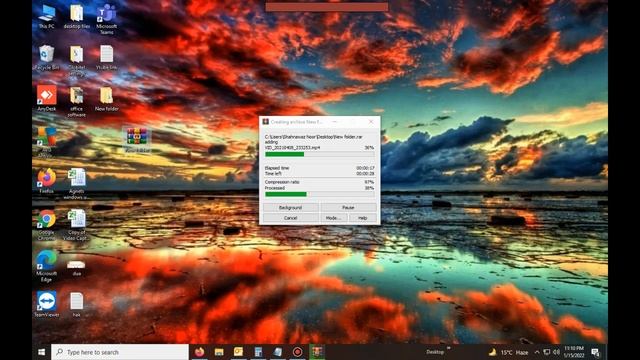Select the office software folder icon
Image resolution: width=640 pixels, height=360 pixels.
pos(76,102)
